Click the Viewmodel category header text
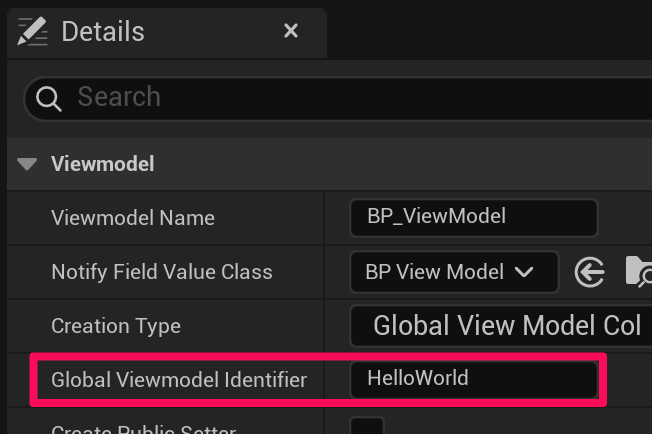This screenshot has width=652, height=434. tap(102, 164)
